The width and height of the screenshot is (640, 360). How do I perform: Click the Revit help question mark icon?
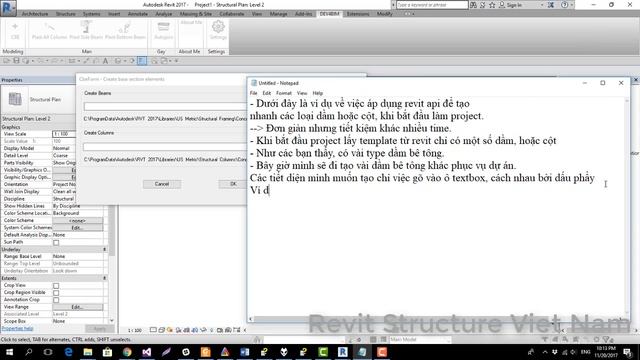(x=564, y=5)
